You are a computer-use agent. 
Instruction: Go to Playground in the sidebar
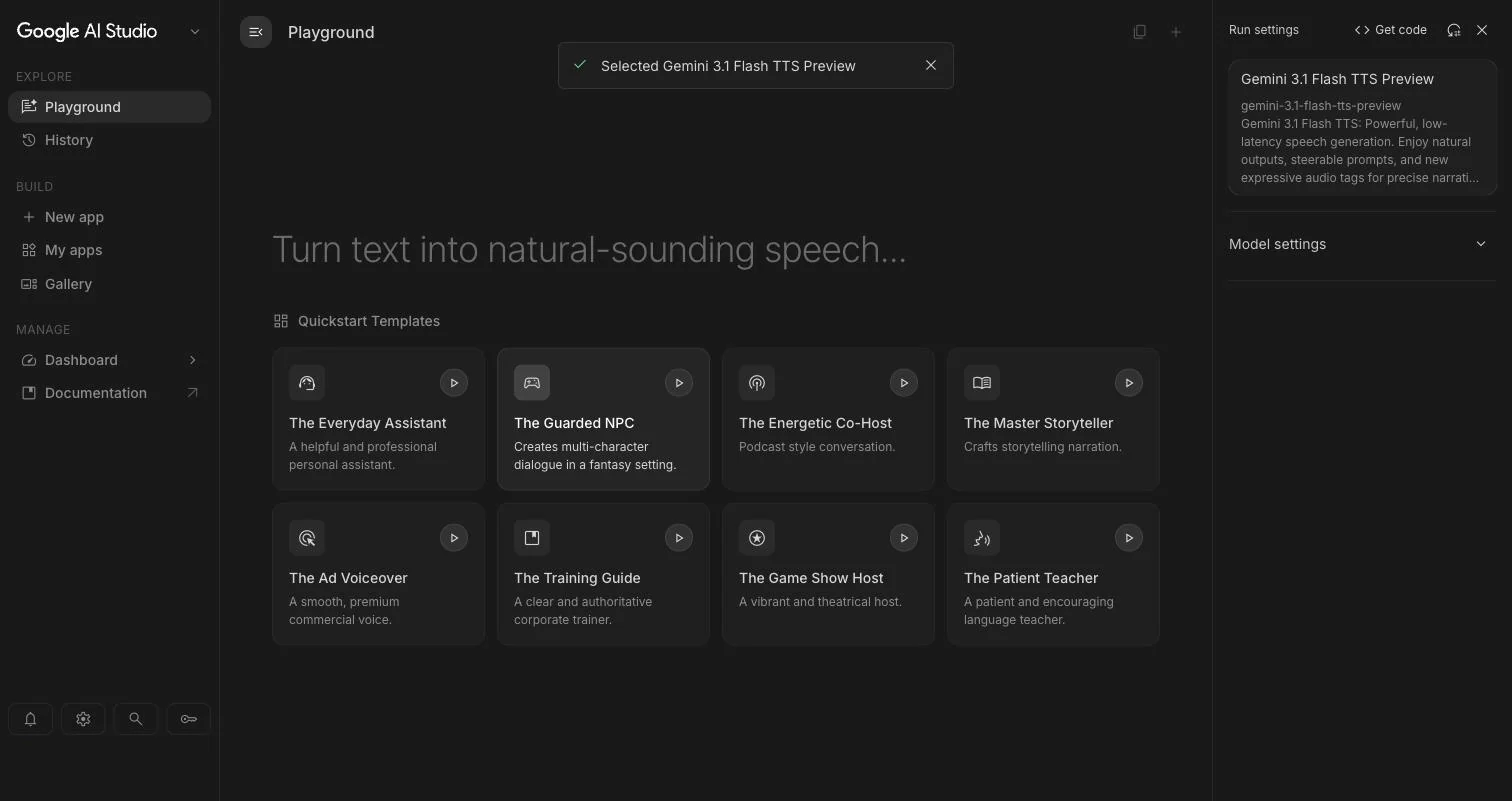(x=109, y=107)
